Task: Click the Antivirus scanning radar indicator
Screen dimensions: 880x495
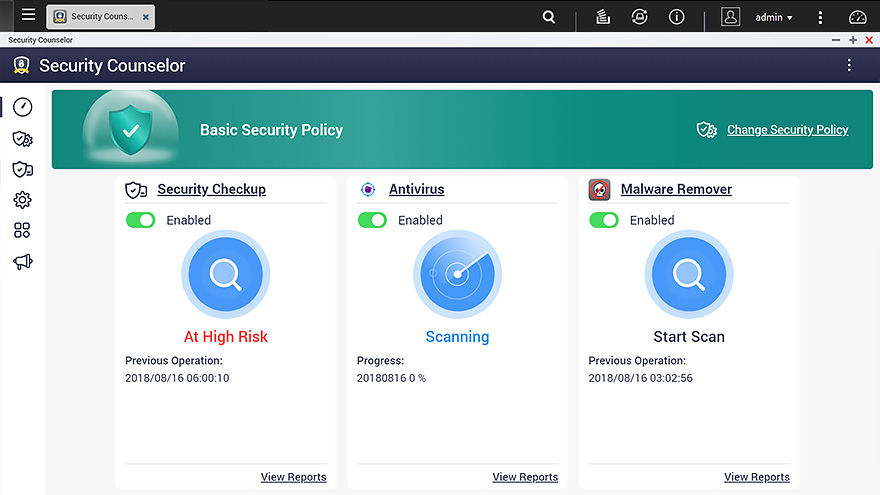Action: click(x=457, y=274)
